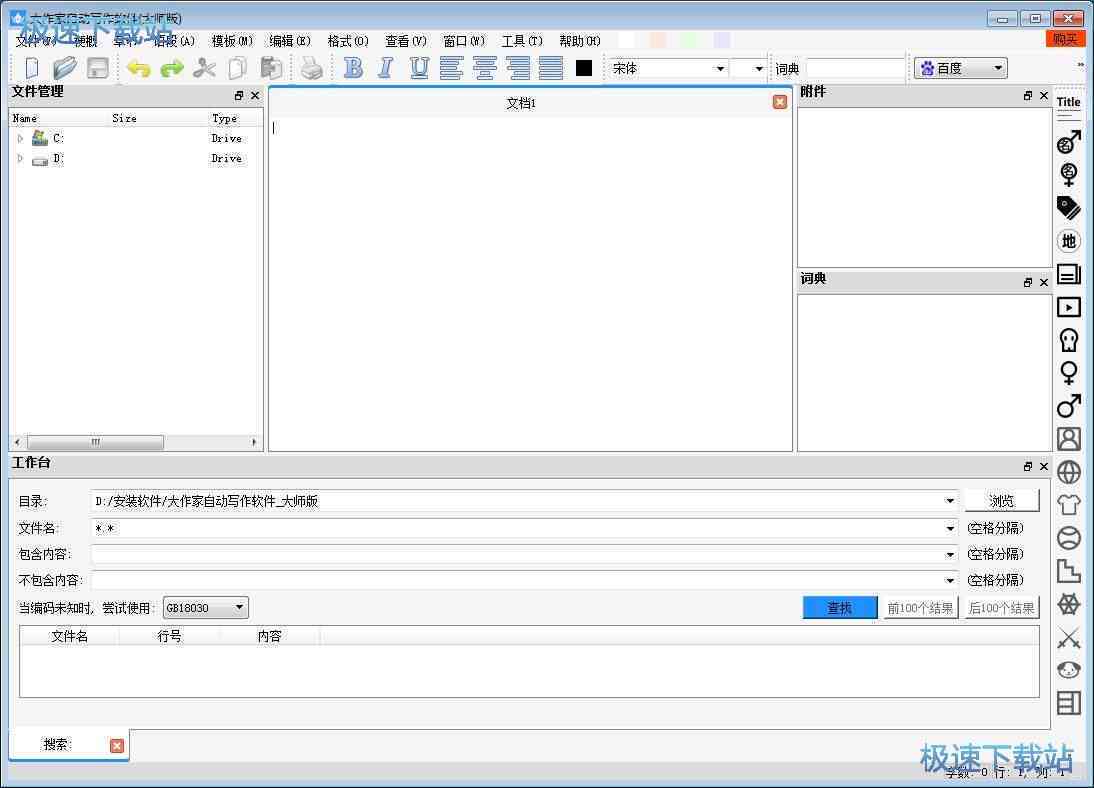Cut selection with the scissors icon
The image size is (1094, 788).
(204, 68)
